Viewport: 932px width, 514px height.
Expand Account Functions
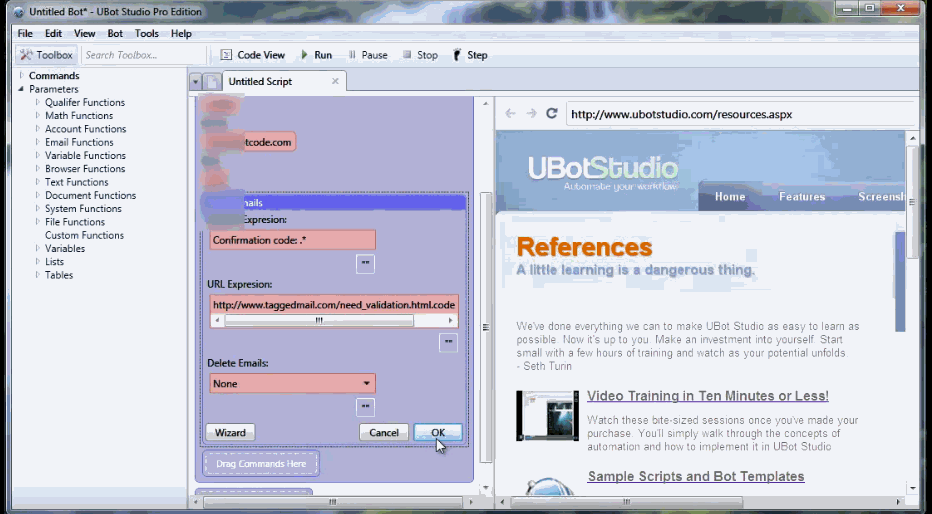pos(37,129)
